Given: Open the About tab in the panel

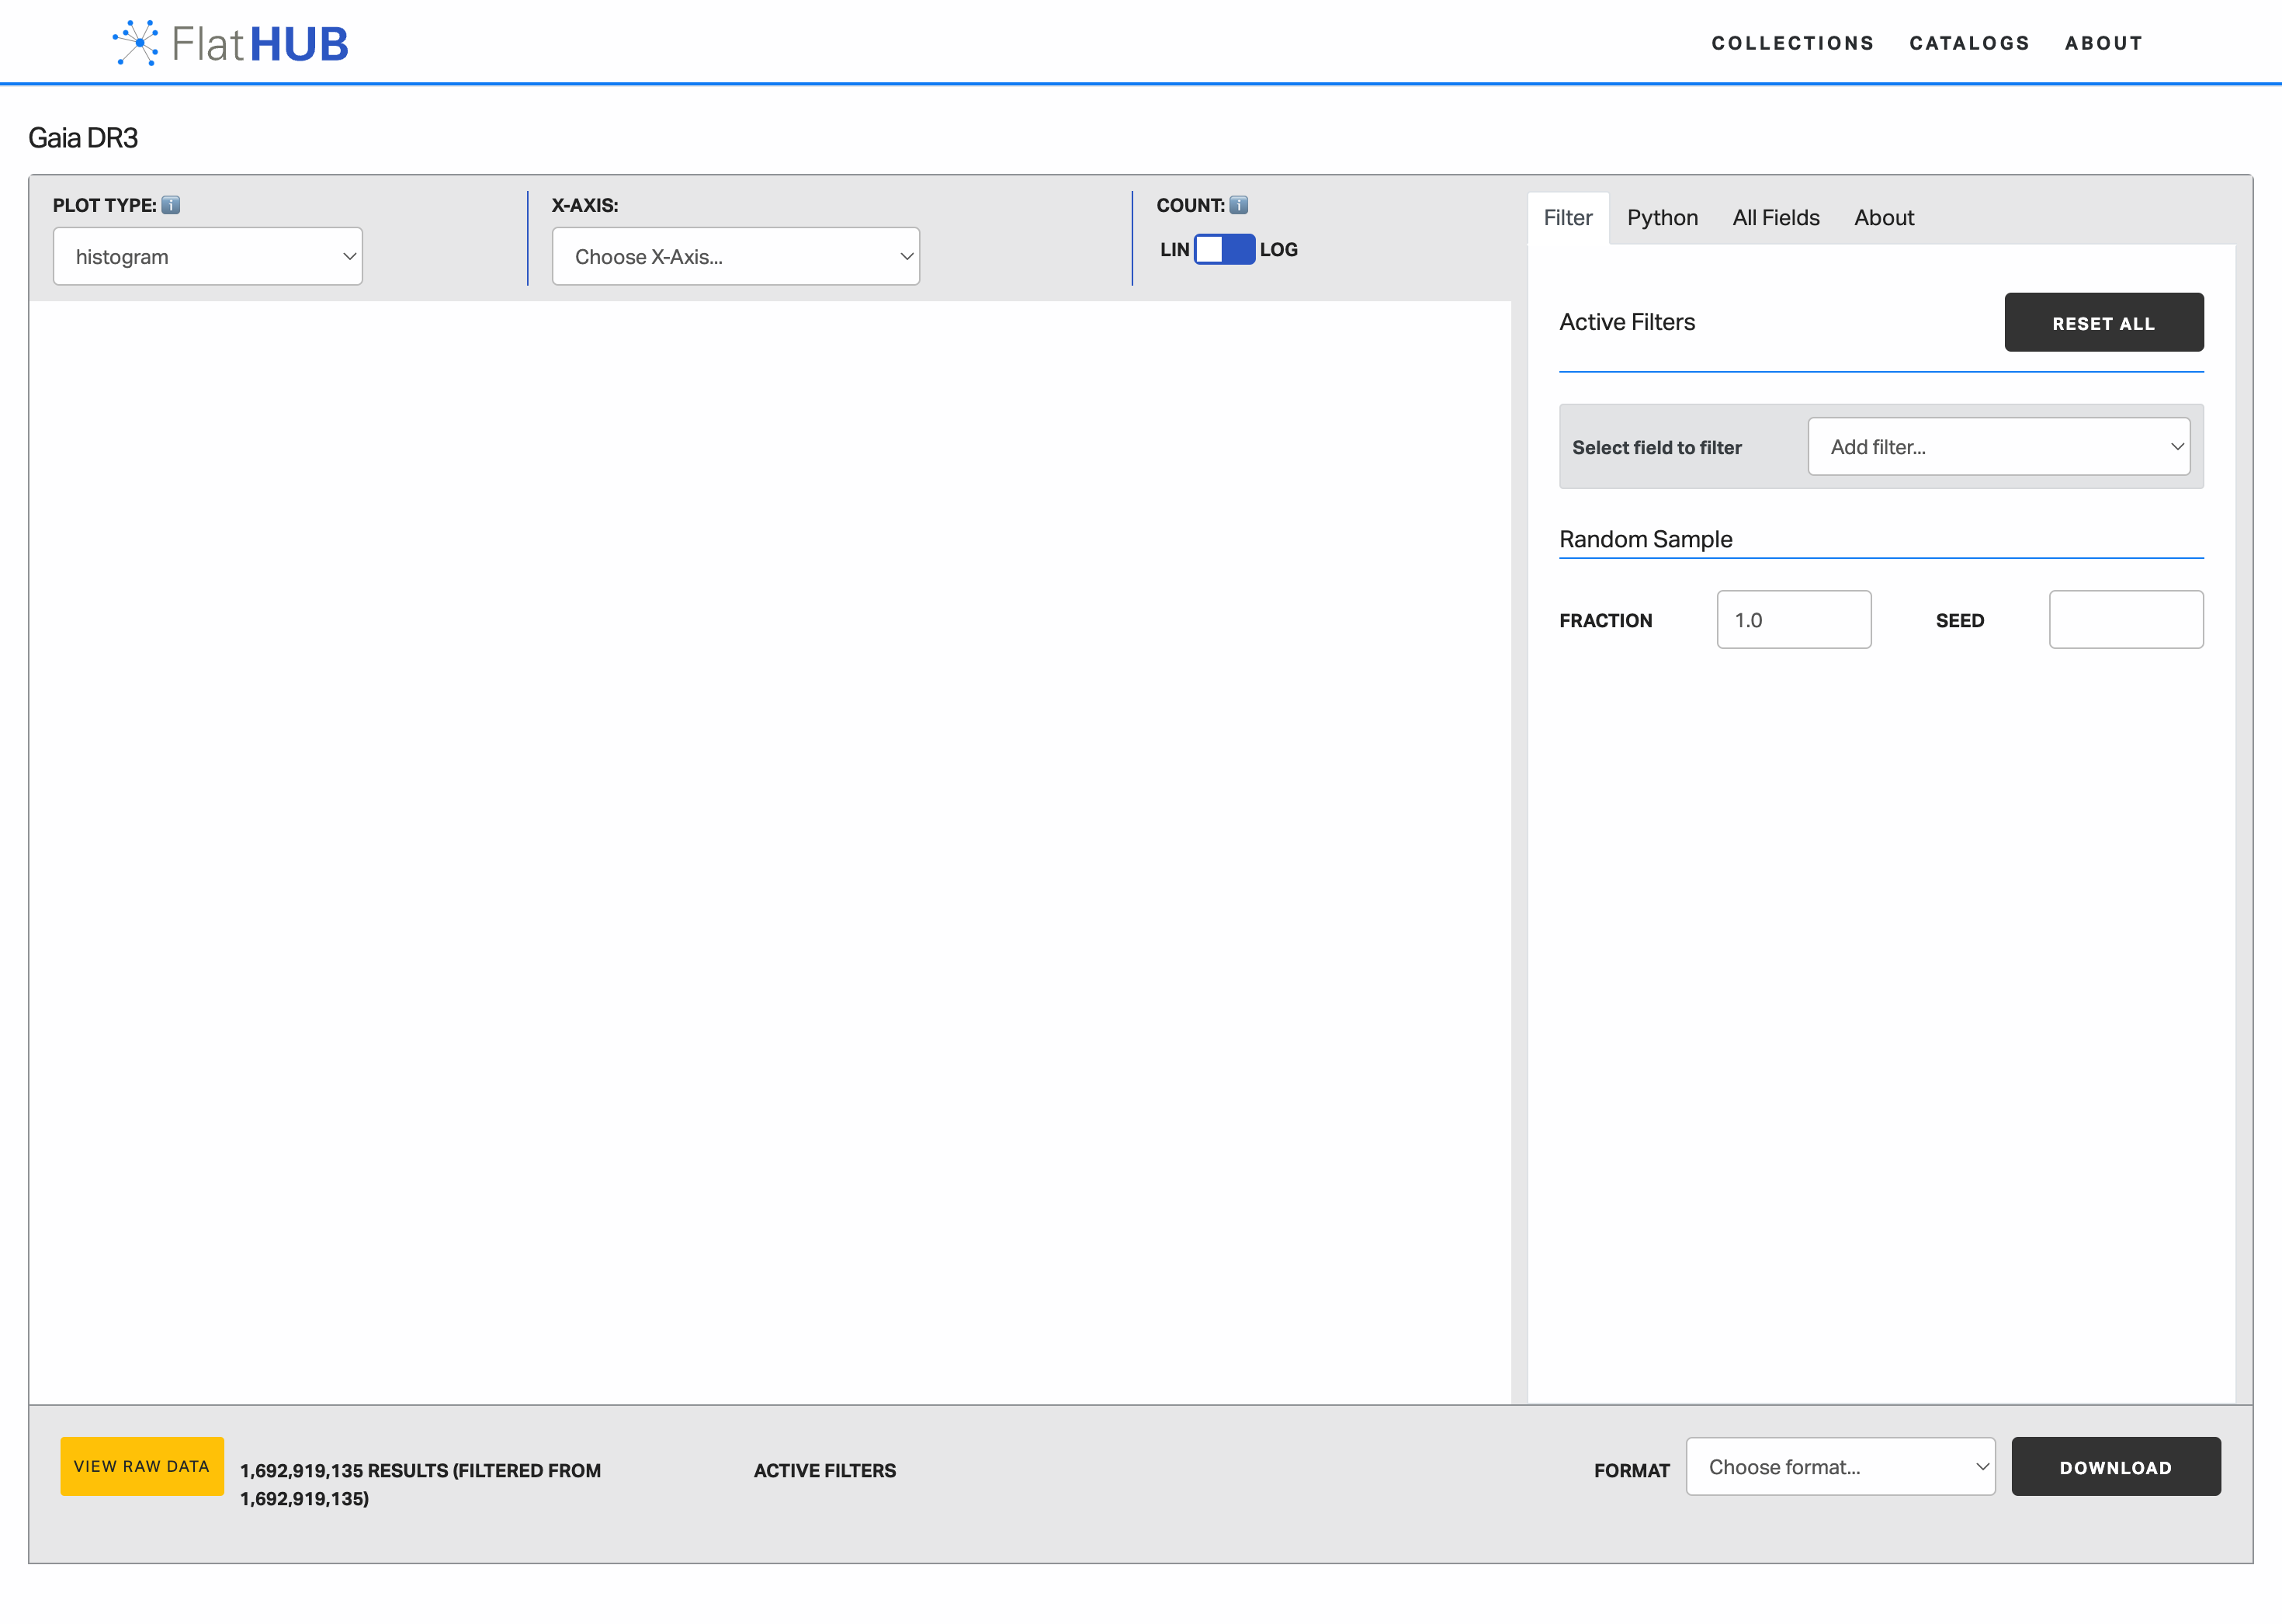Looking at the screenshot, I should pos(1883,218).
